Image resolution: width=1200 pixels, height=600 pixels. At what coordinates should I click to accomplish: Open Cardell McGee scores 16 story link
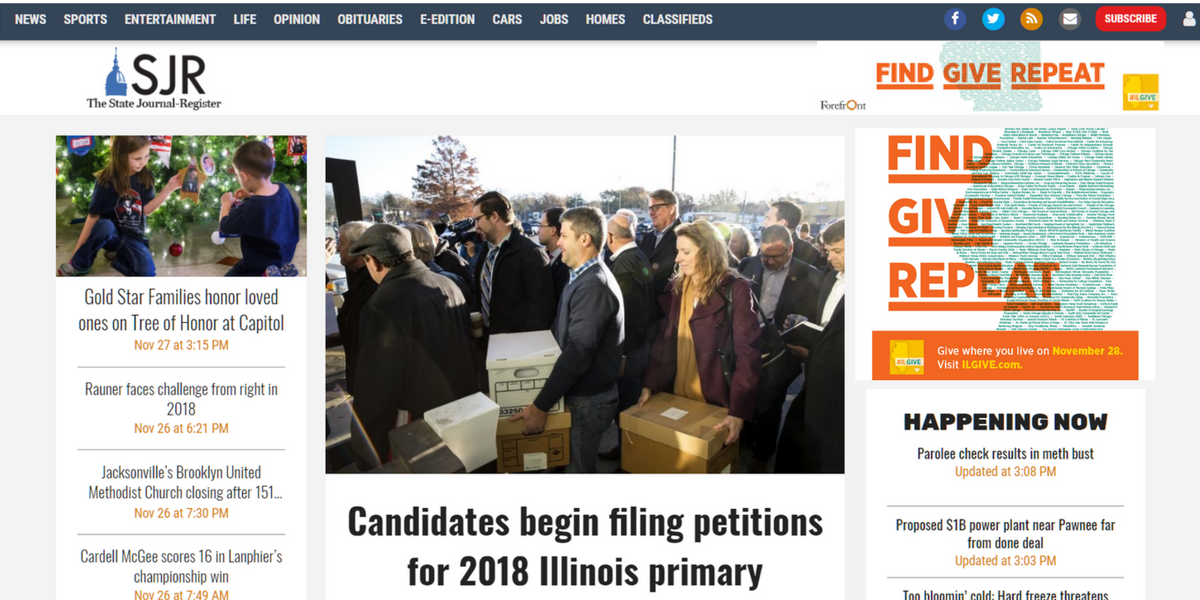(x=181, y=566)
